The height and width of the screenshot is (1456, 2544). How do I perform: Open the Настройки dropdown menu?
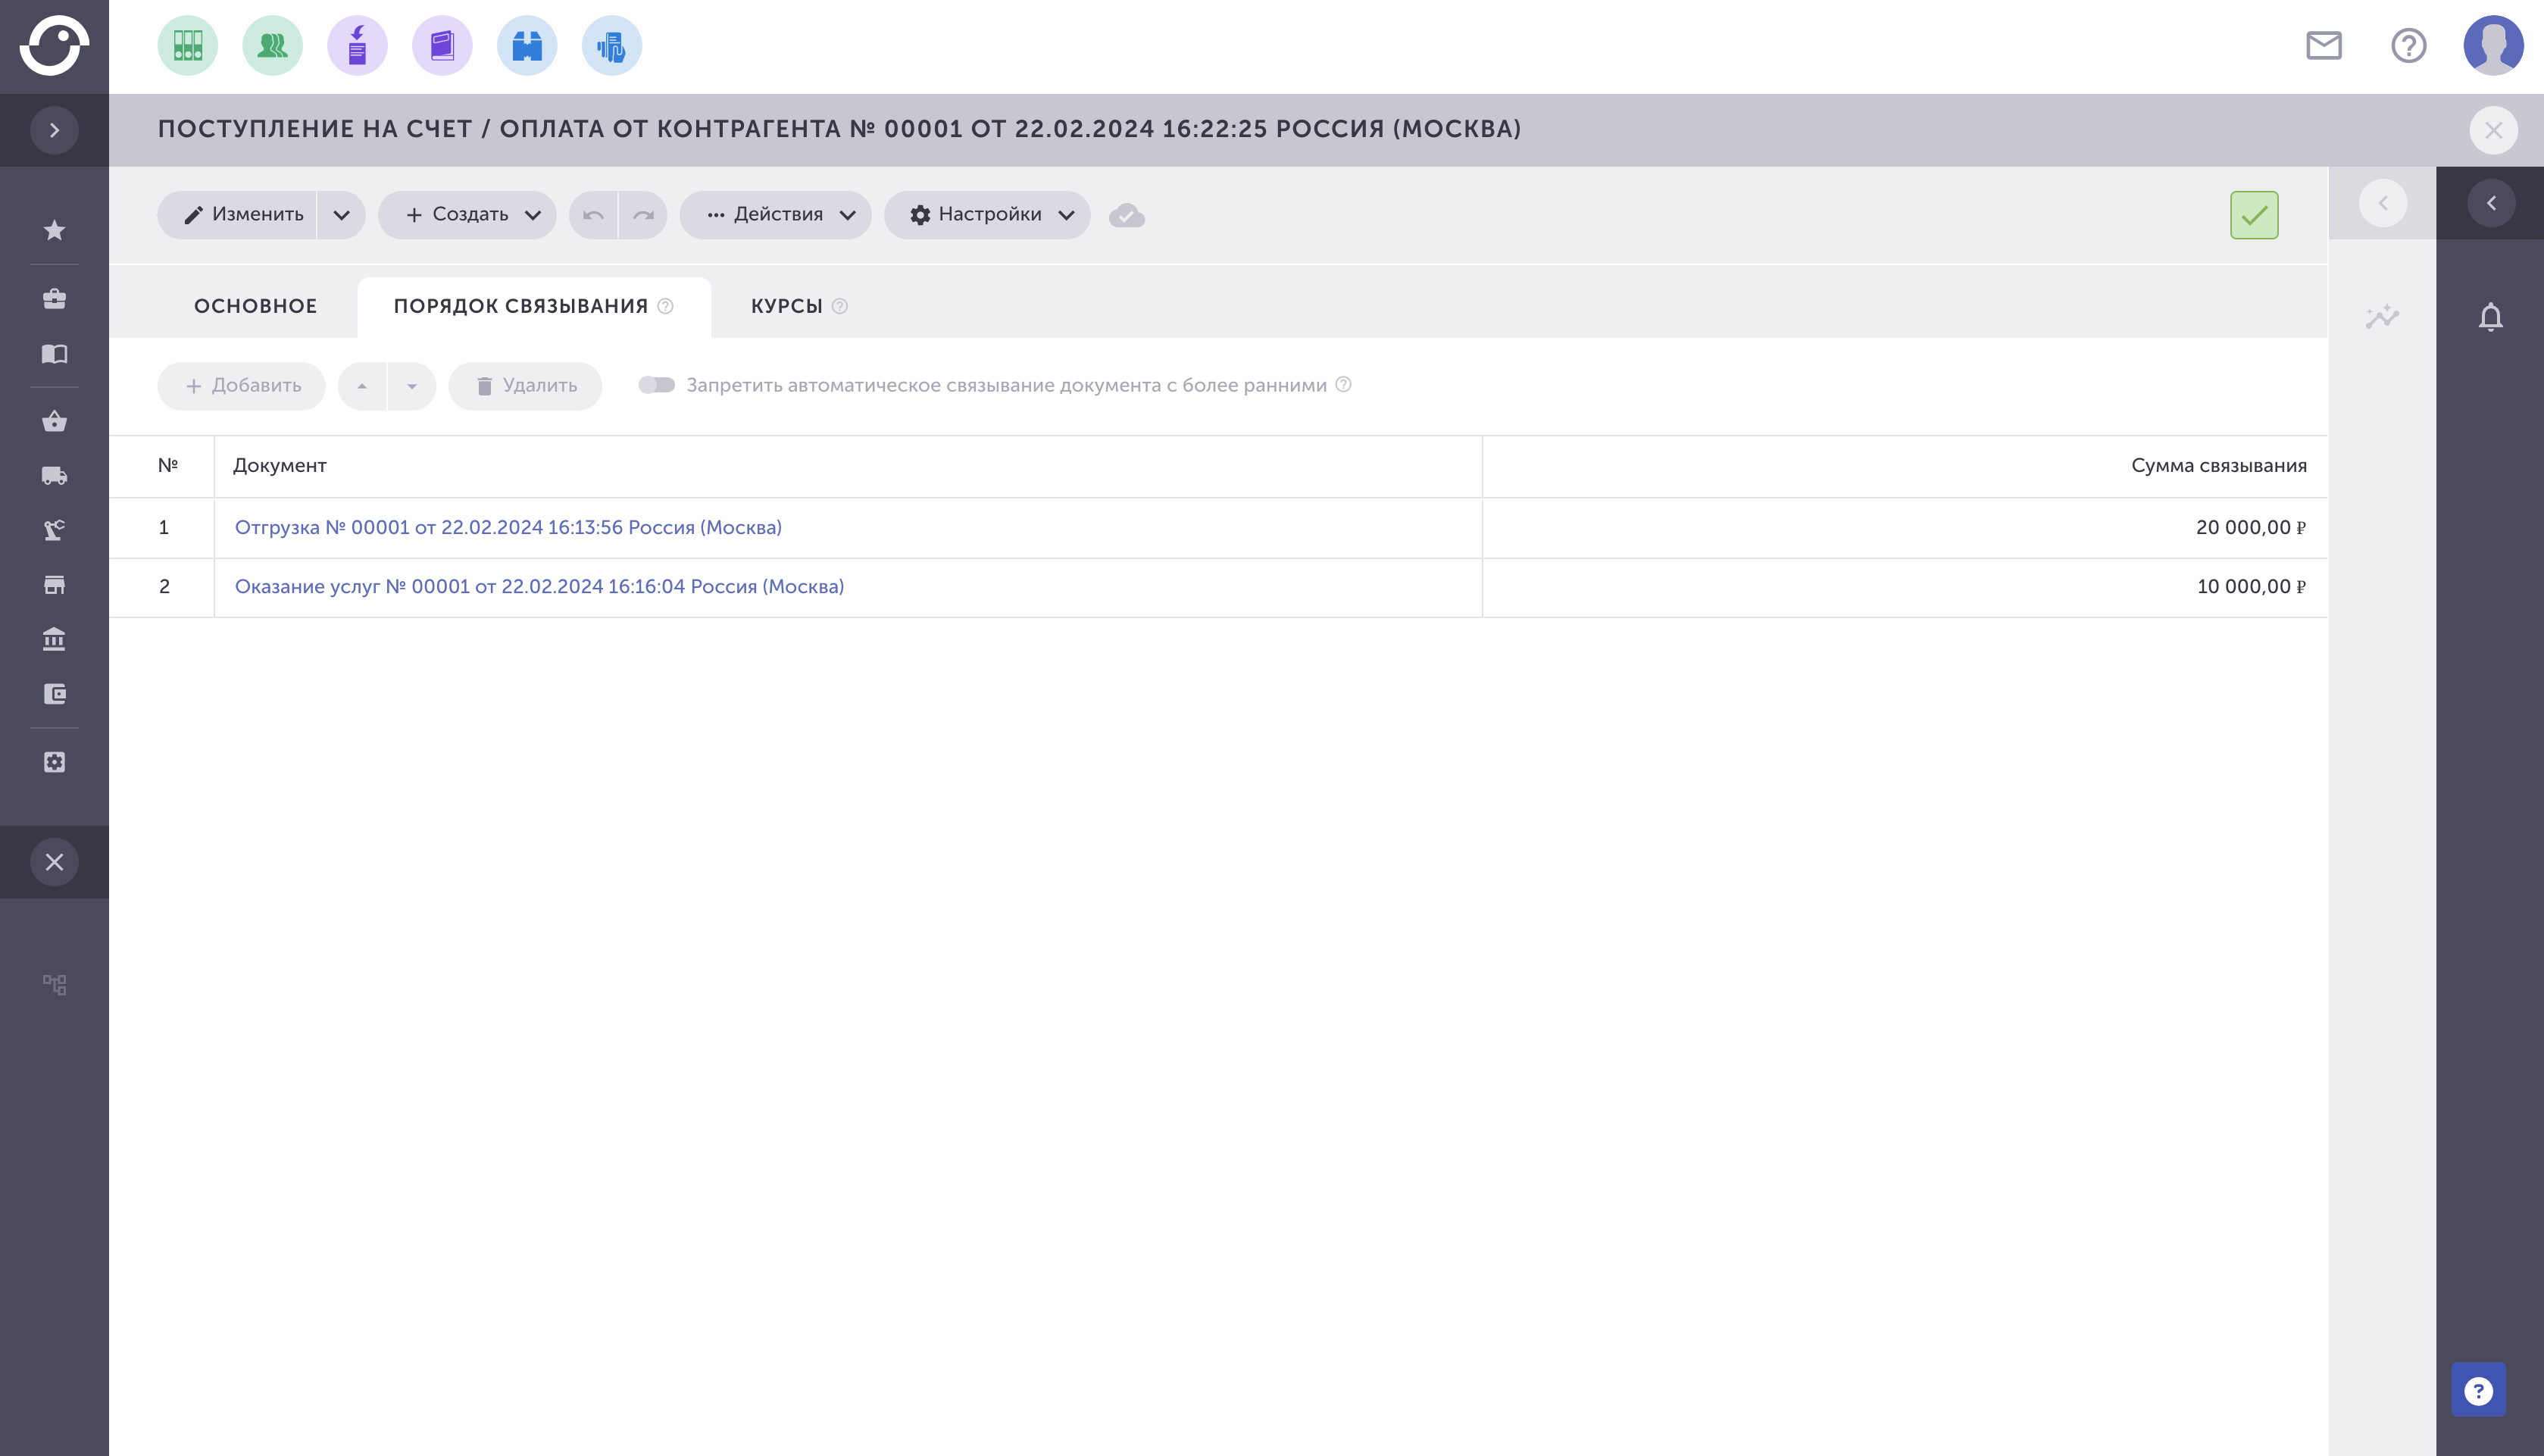click(x=987, y=215)
